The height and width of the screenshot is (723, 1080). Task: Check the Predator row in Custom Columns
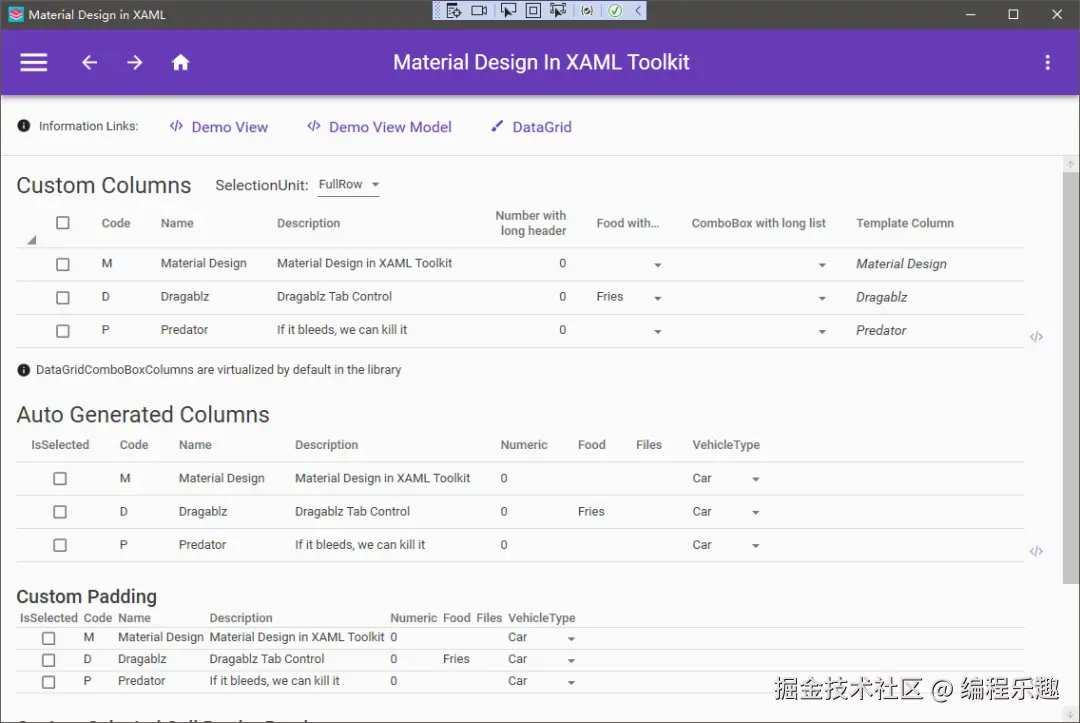point(63,331)
